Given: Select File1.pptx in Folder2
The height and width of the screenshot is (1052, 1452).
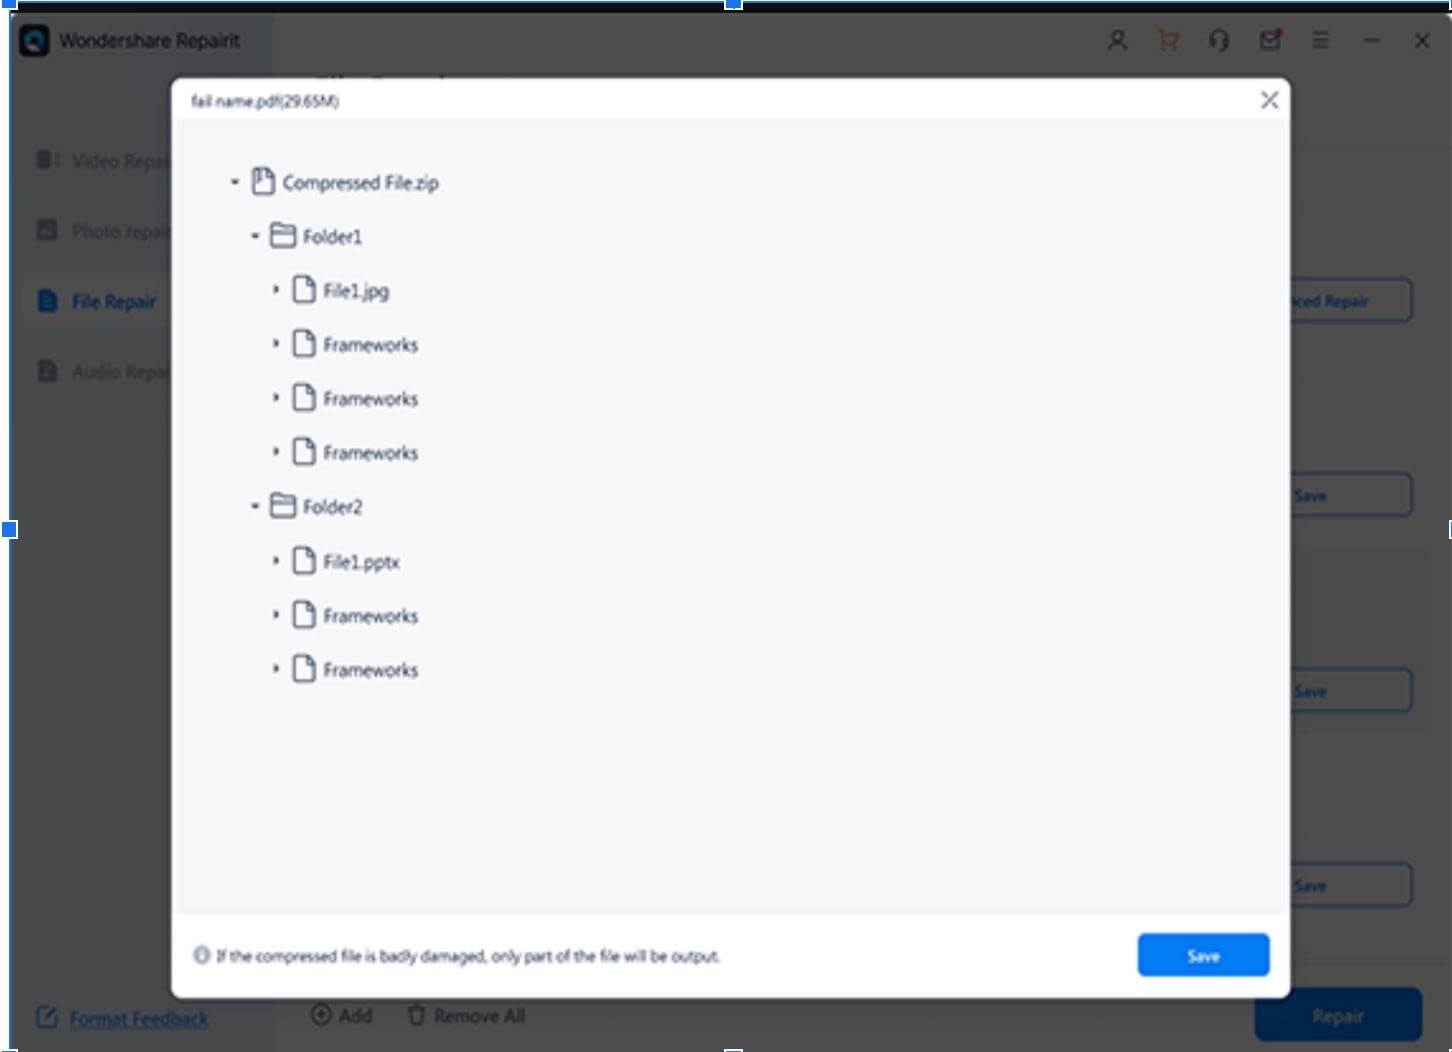Looking at the screenshot, I should tap(361, 562).
